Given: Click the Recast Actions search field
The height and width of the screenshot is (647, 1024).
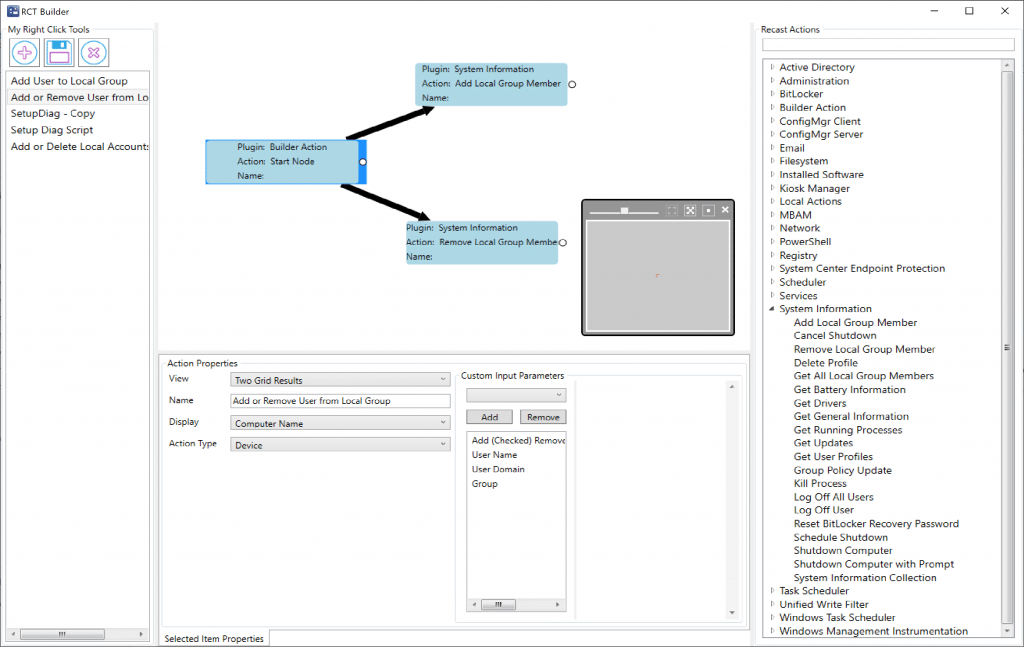Looking at the screenshot, I should 888,44.
